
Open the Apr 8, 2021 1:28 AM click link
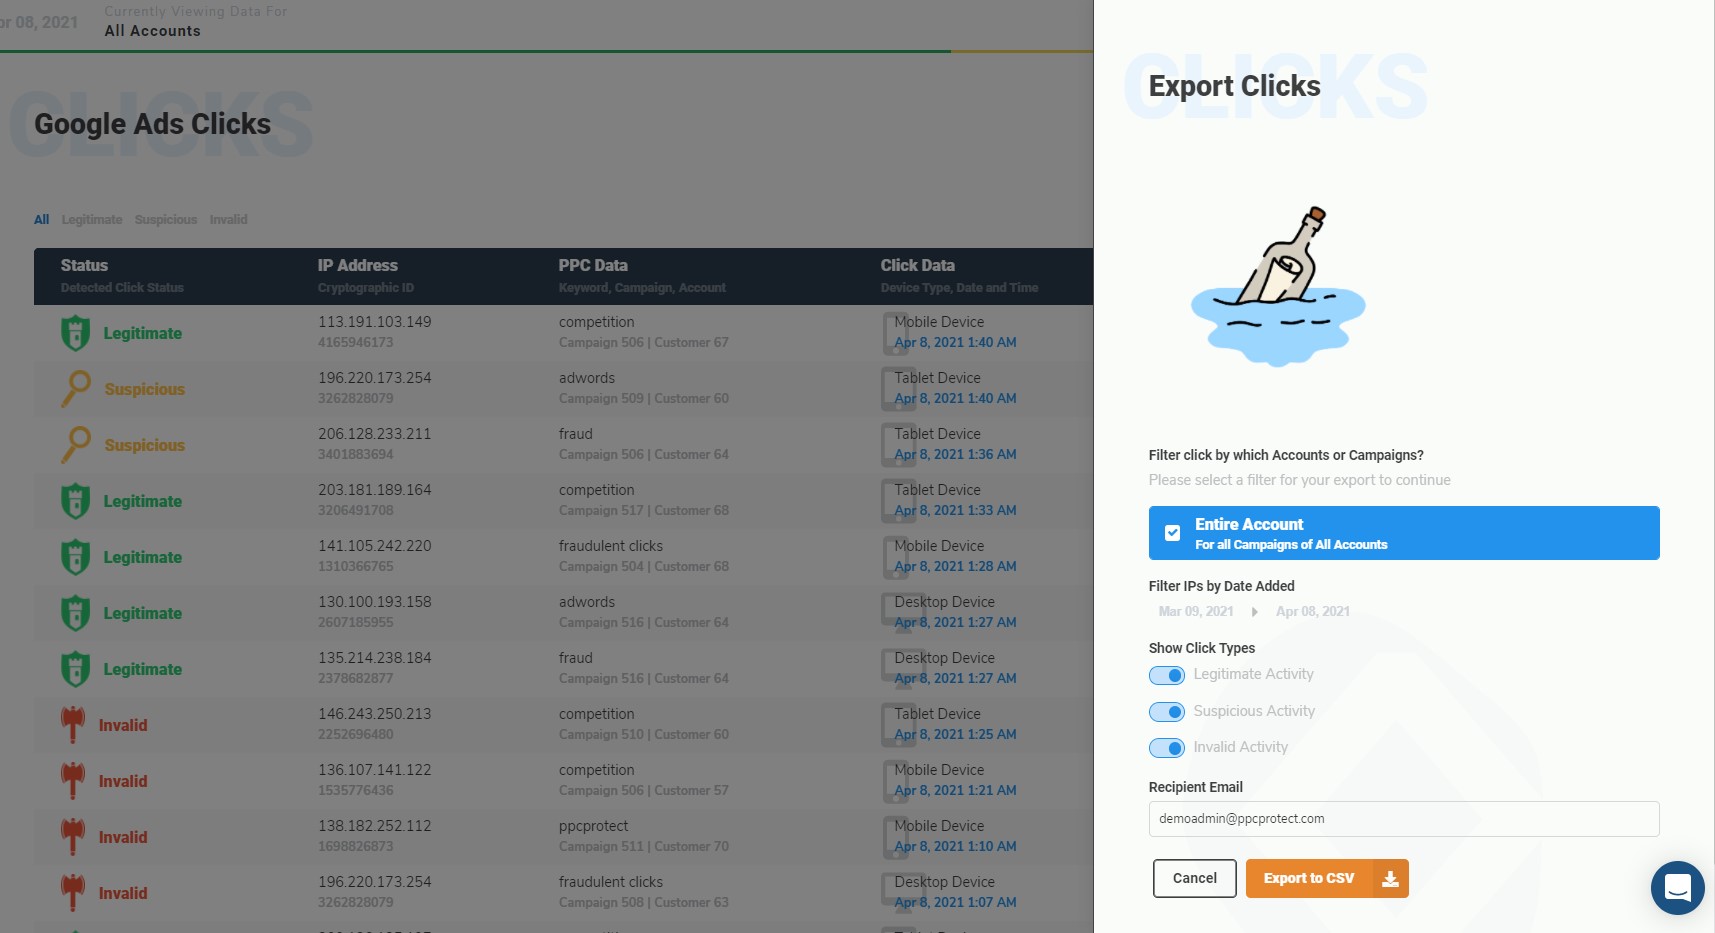pos(956,567)
